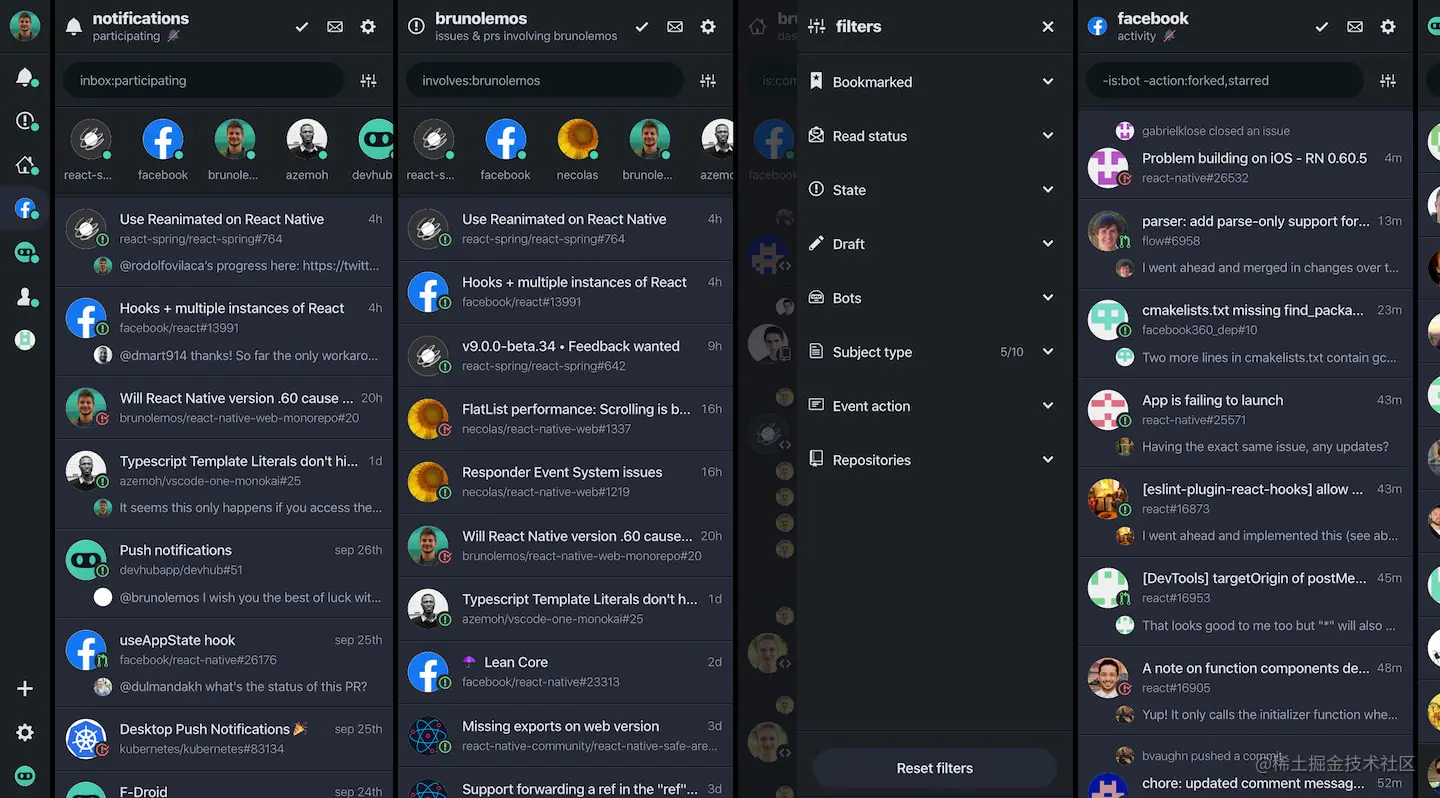This screenshot has height=798, width=1440.
Task: Click envelope icon in brunolemos column header
Action: click(675, 27)
